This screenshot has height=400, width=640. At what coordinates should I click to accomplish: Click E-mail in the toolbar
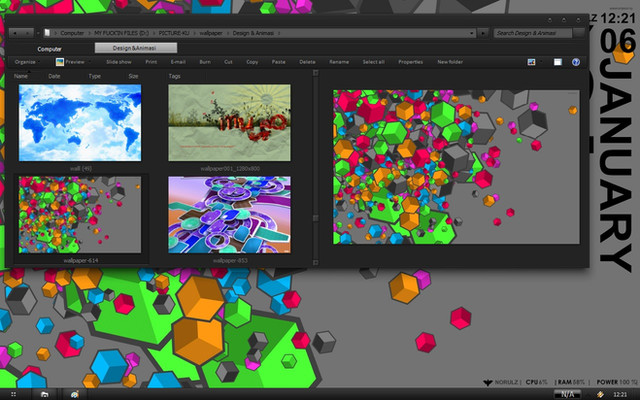coord(178,62)
